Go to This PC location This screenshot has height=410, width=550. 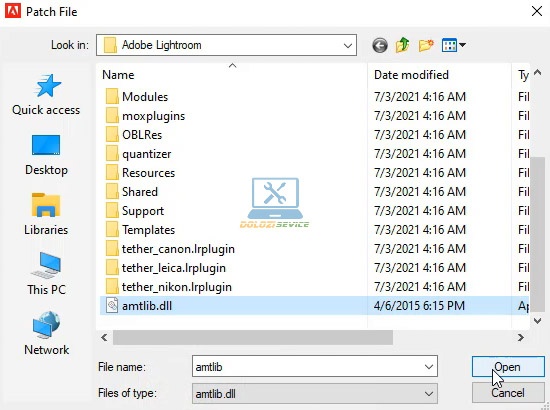coord(46,274)
